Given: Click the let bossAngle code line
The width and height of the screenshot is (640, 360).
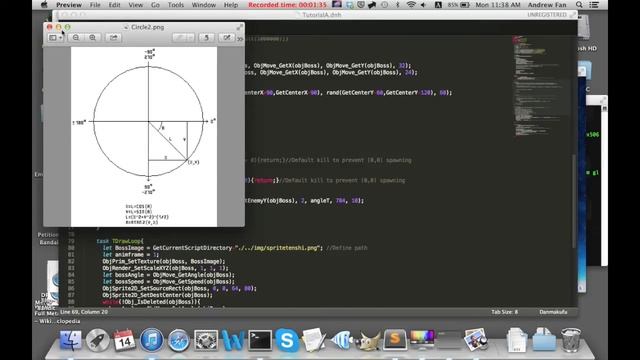Looking at the screenshot, I should [169, 275].
